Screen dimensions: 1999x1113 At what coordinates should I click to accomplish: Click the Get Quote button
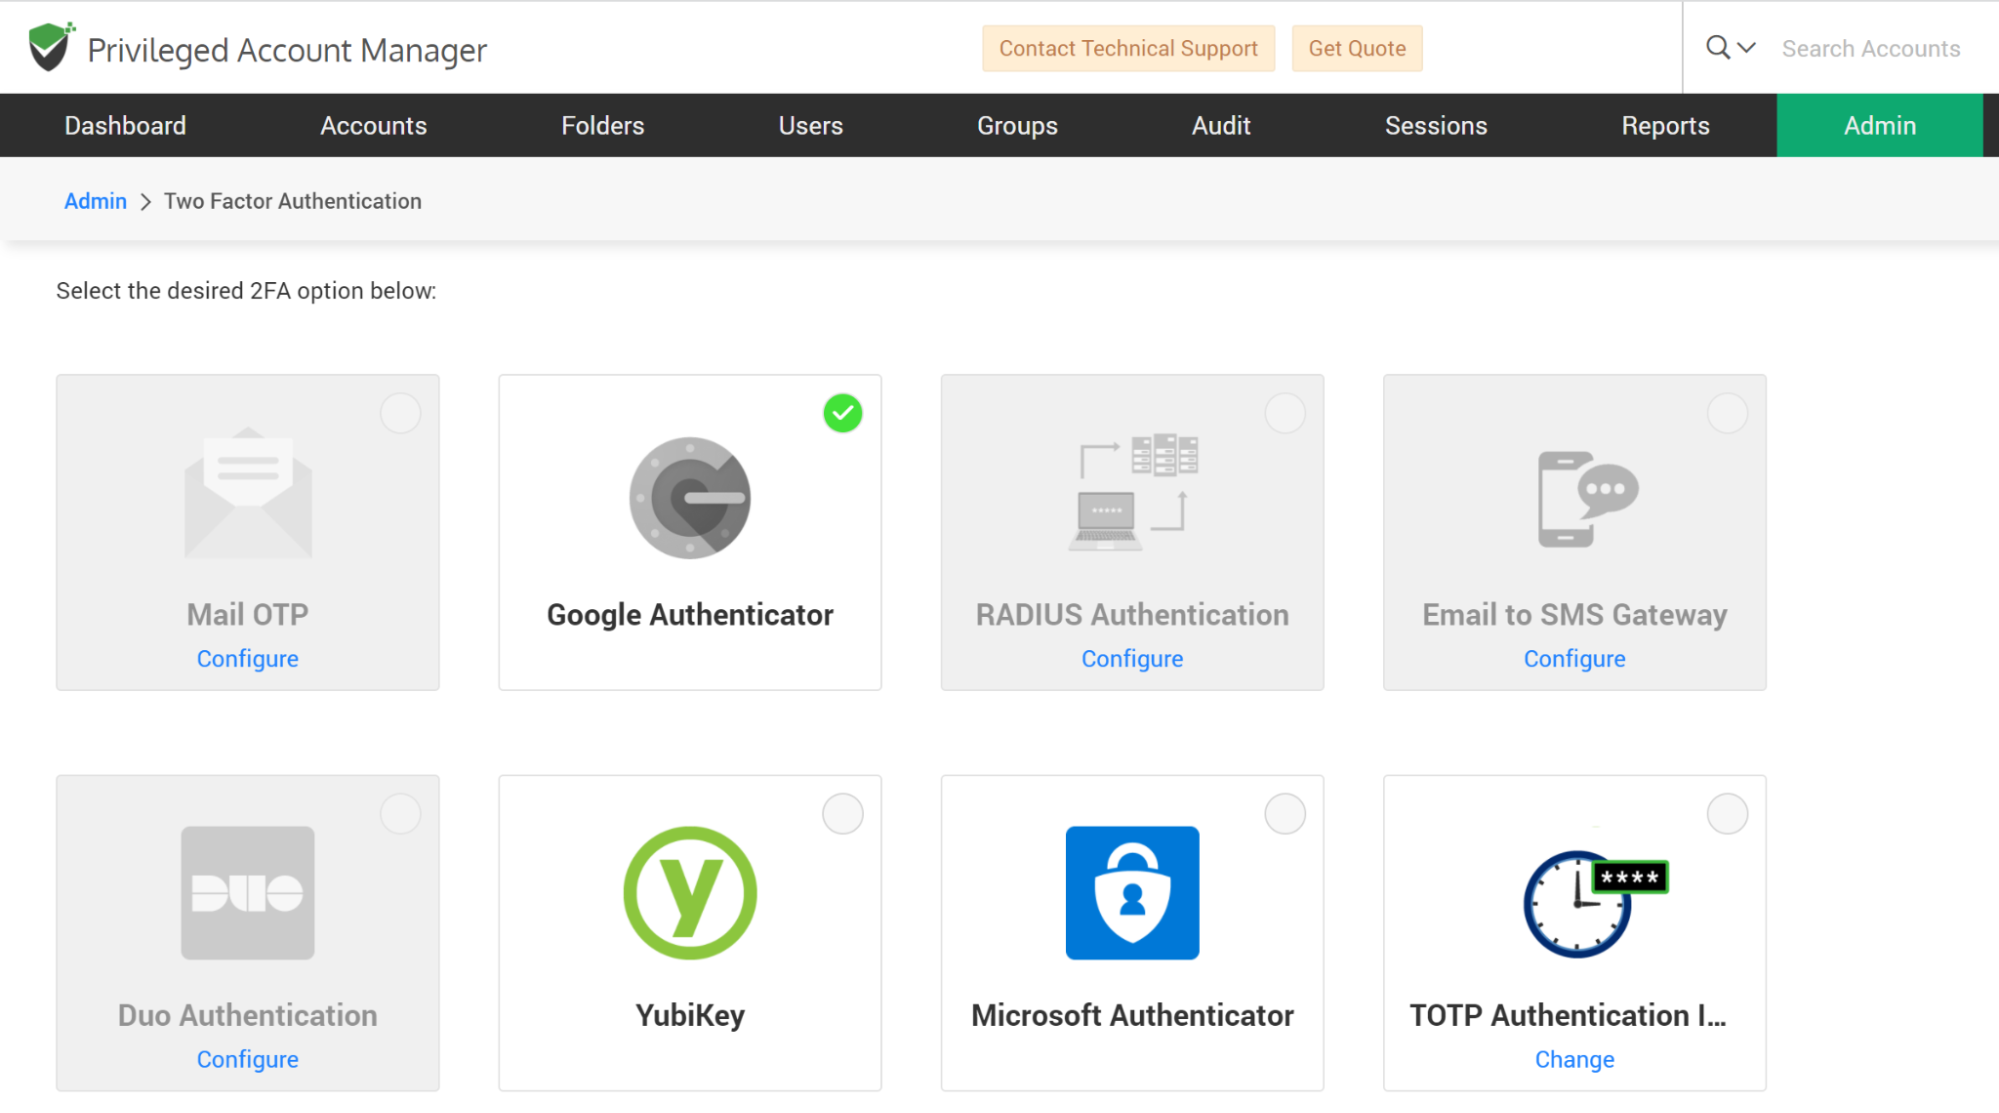1356,48
